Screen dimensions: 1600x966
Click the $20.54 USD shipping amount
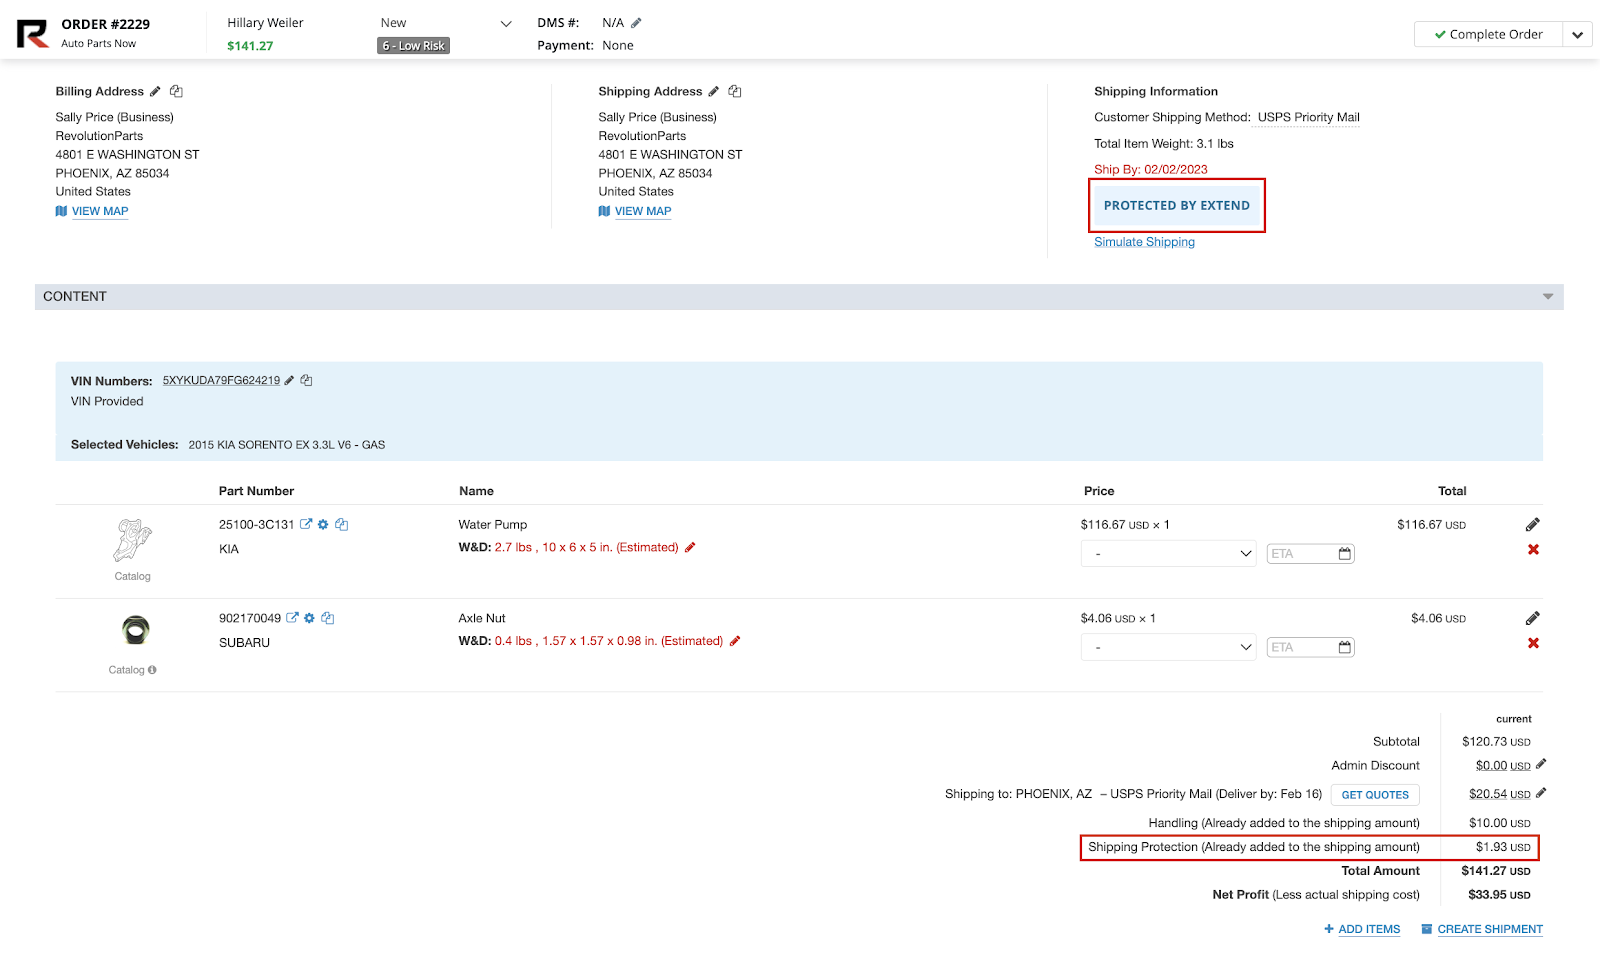1499,794
